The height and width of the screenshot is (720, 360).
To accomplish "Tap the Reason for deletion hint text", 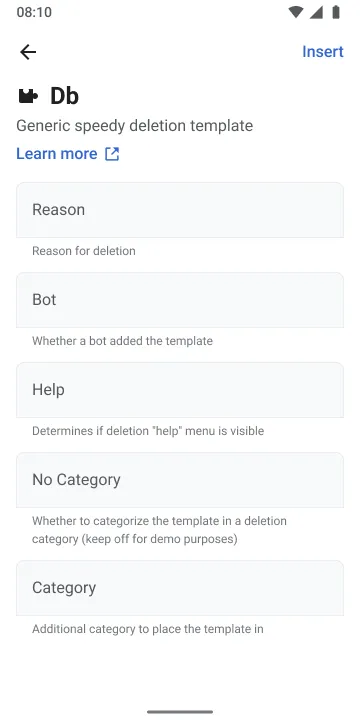I will click(84, 251).
